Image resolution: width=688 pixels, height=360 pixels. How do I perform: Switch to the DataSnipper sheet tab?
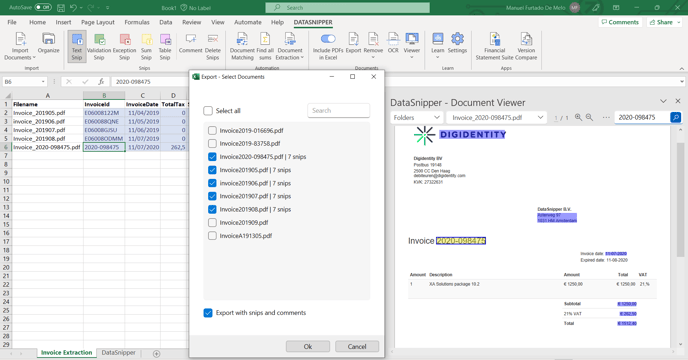tap(118, 353)
